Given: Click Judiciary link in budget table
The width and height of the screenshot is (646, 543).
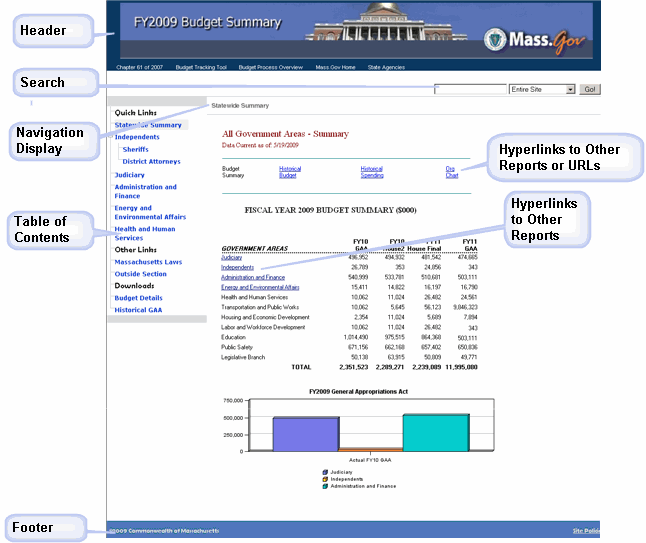Looking at the screenshot, I should 231,257.
